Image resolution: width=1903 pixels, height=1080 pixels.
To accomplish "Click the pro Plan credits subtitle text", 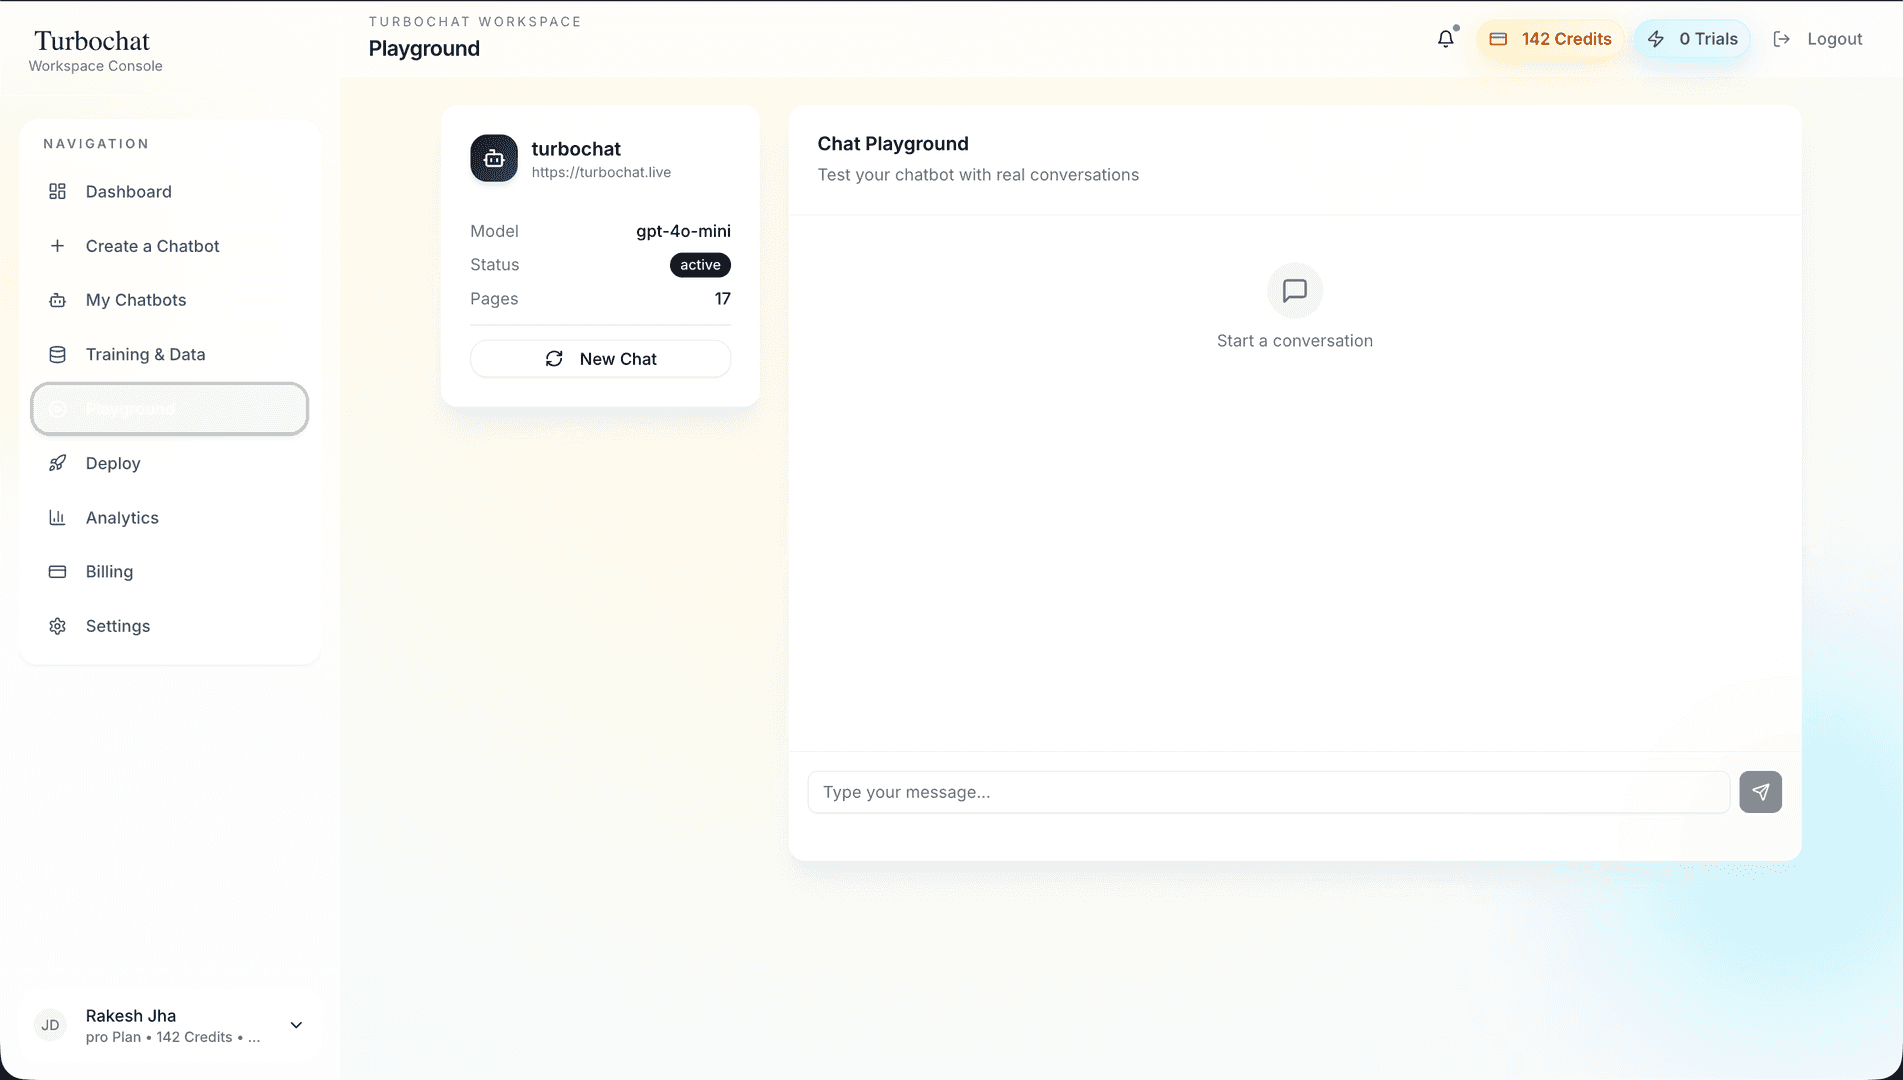I will click(173, 1037).
